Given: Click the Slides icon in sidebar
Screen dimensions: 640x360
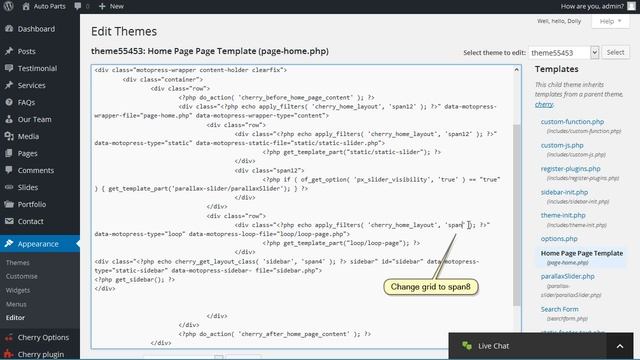Looking at the screenshot, I should (9, 187).
